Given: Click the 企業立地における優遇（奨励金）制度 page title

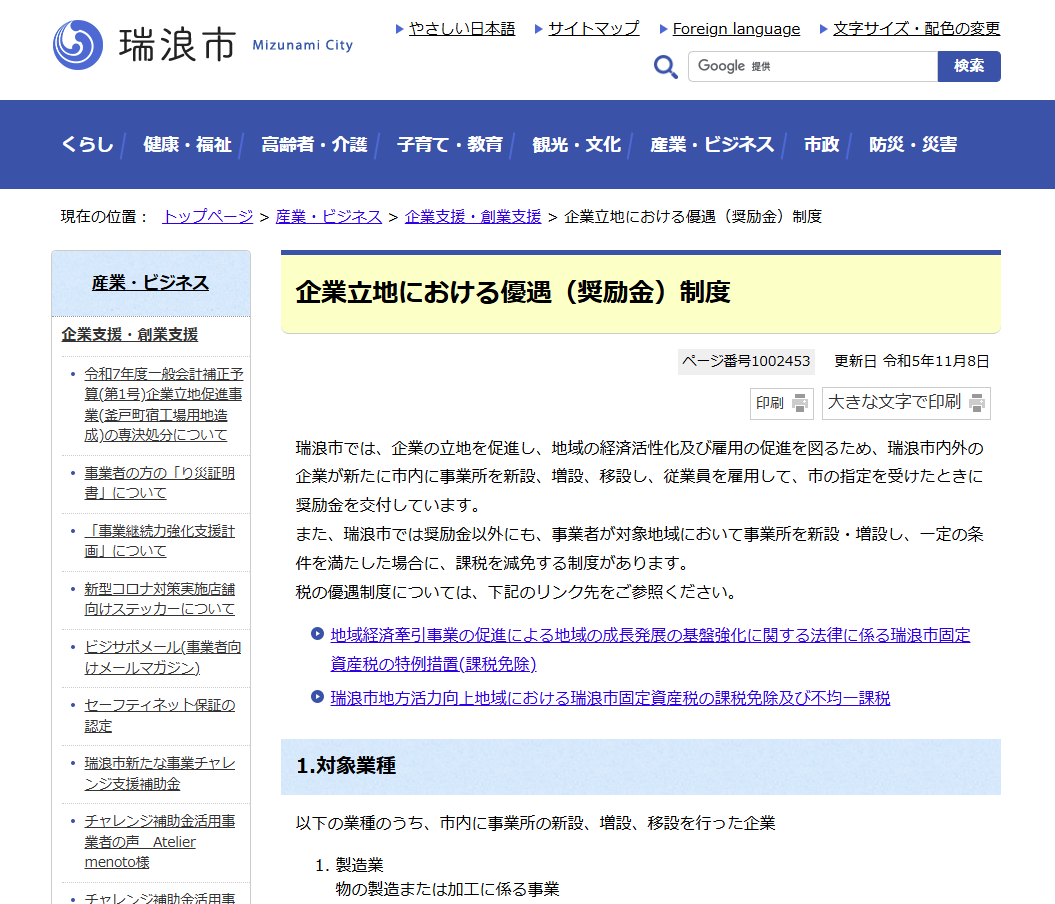Looking at the screenshot, I should [x=513, y=293].
